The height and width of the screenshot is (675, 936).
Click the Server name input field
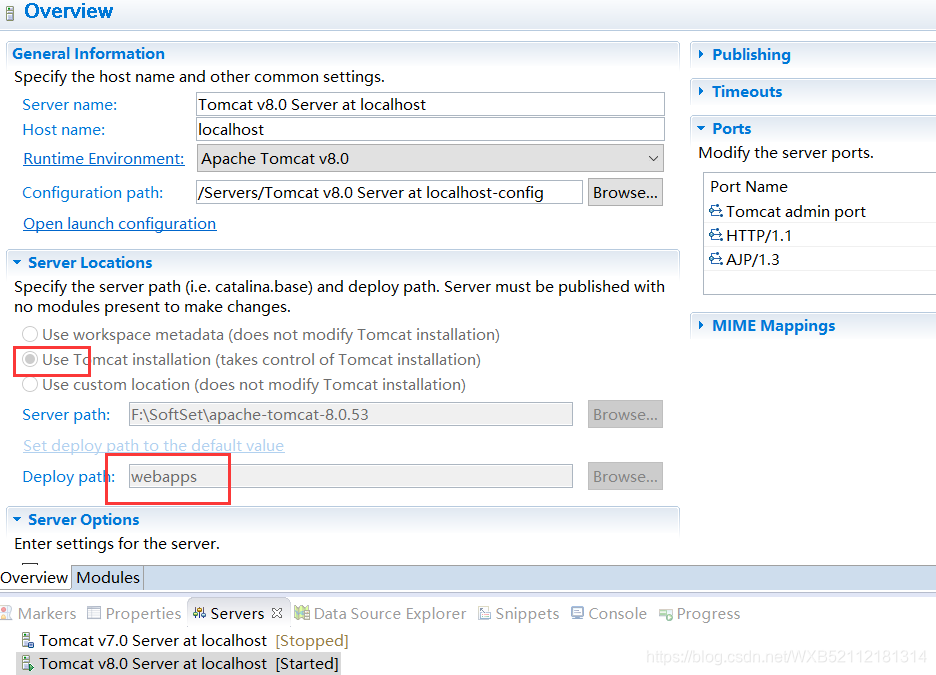430,104
